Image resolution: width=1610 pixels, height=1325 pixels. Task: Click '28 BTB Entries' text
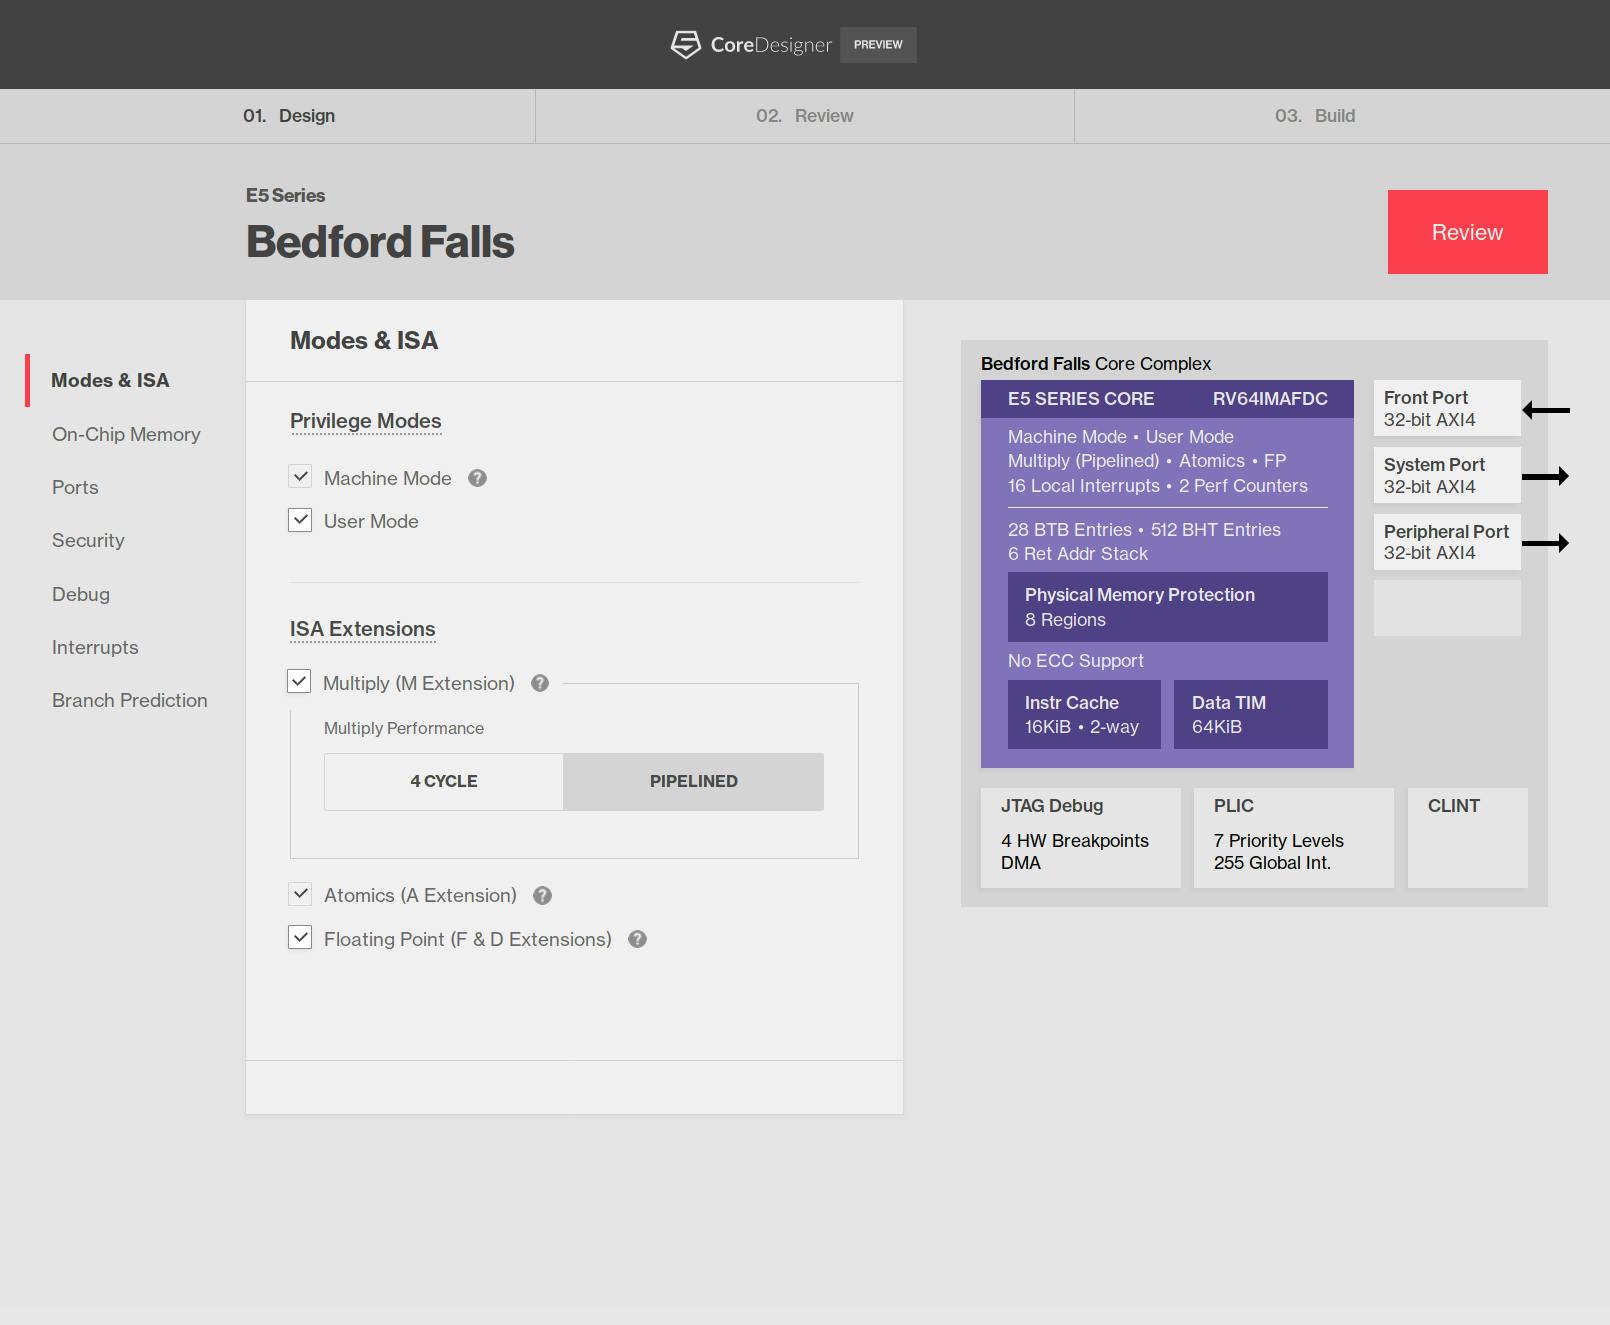(1070, 530)
